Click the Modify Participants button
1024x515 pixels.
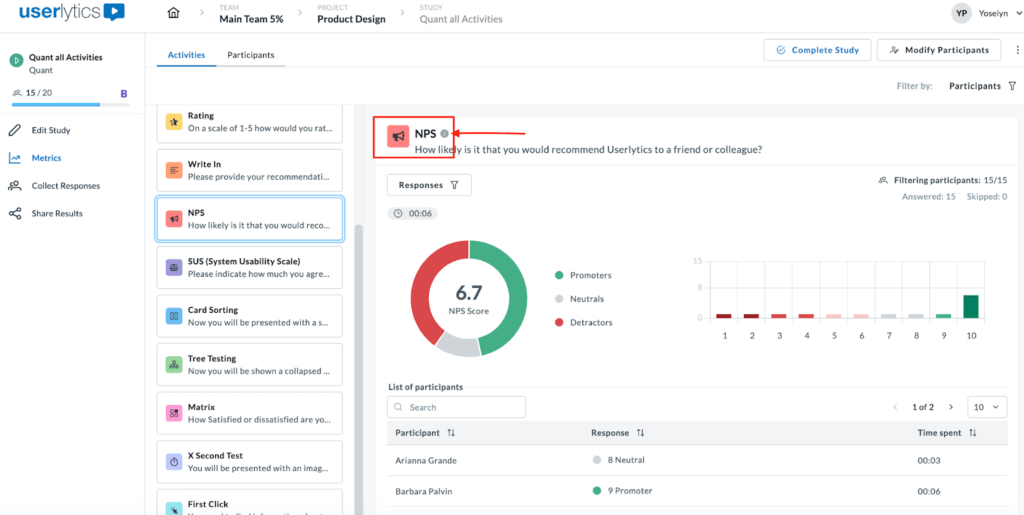939,50
